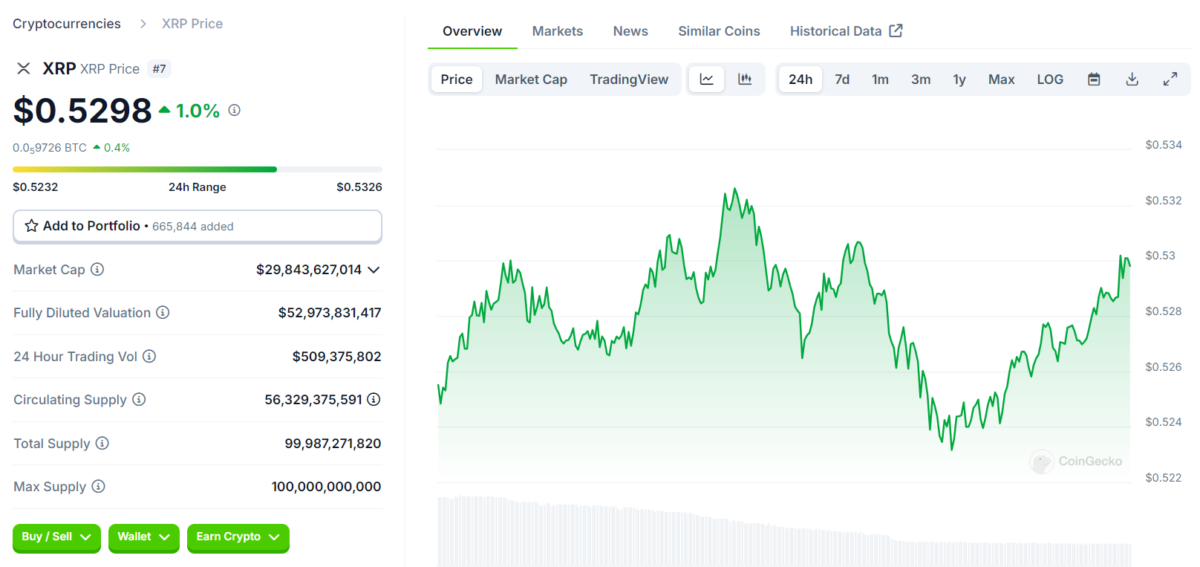Add XRP to Portfolio
Viewport: 1200px width, 567px height.
click(x=197, y=226)
